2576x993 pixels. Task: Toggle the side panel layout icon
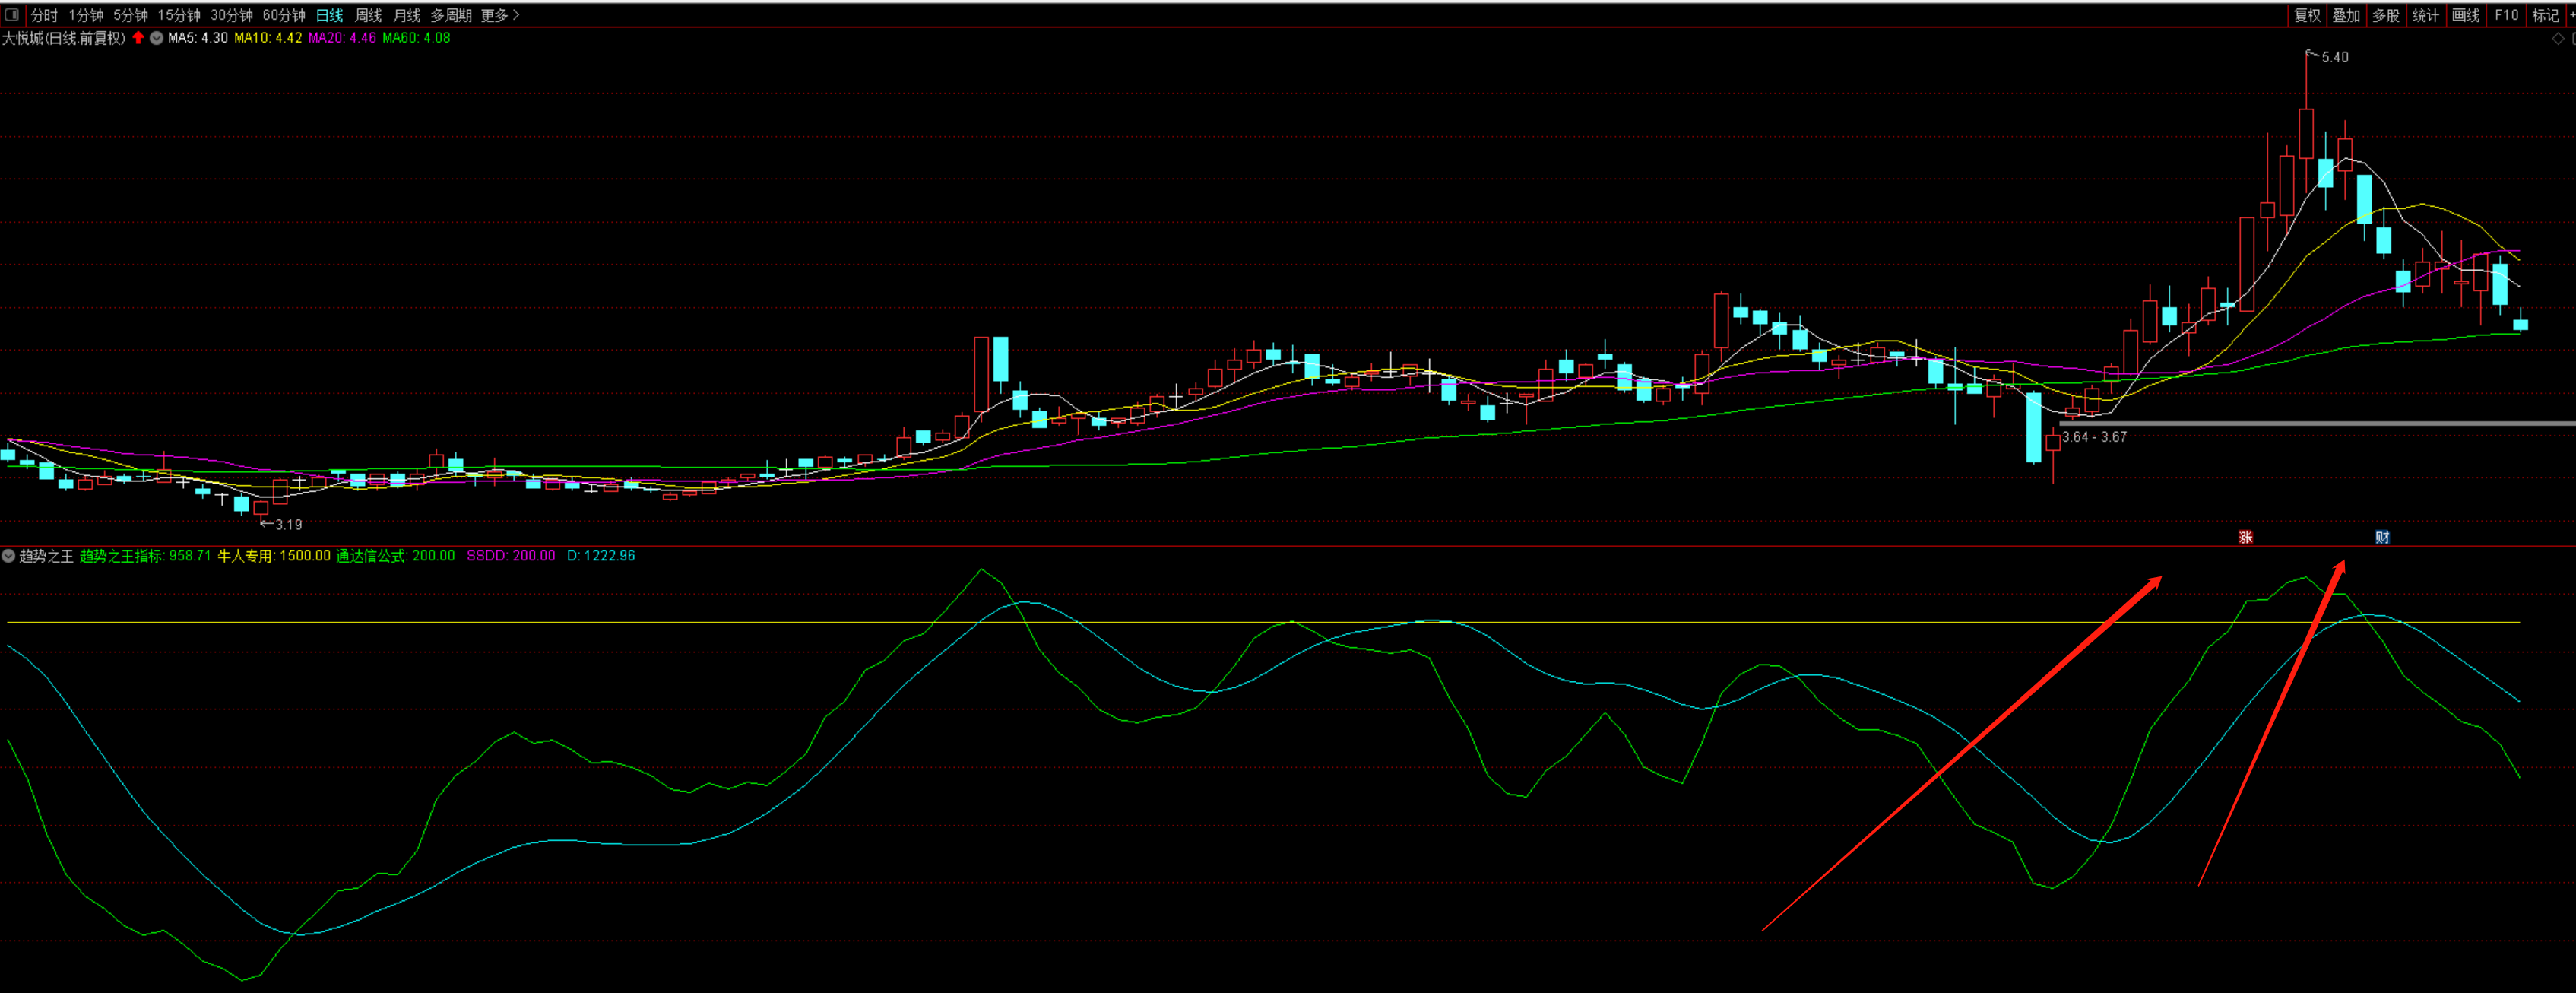pos(11,15)
